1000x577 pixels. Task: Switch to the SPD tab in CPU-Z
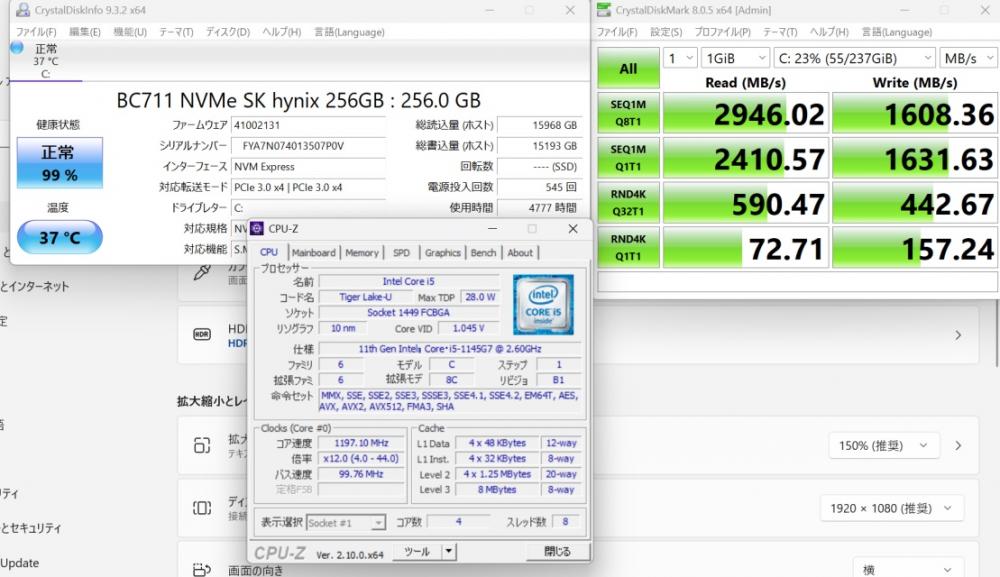[401, 252]
